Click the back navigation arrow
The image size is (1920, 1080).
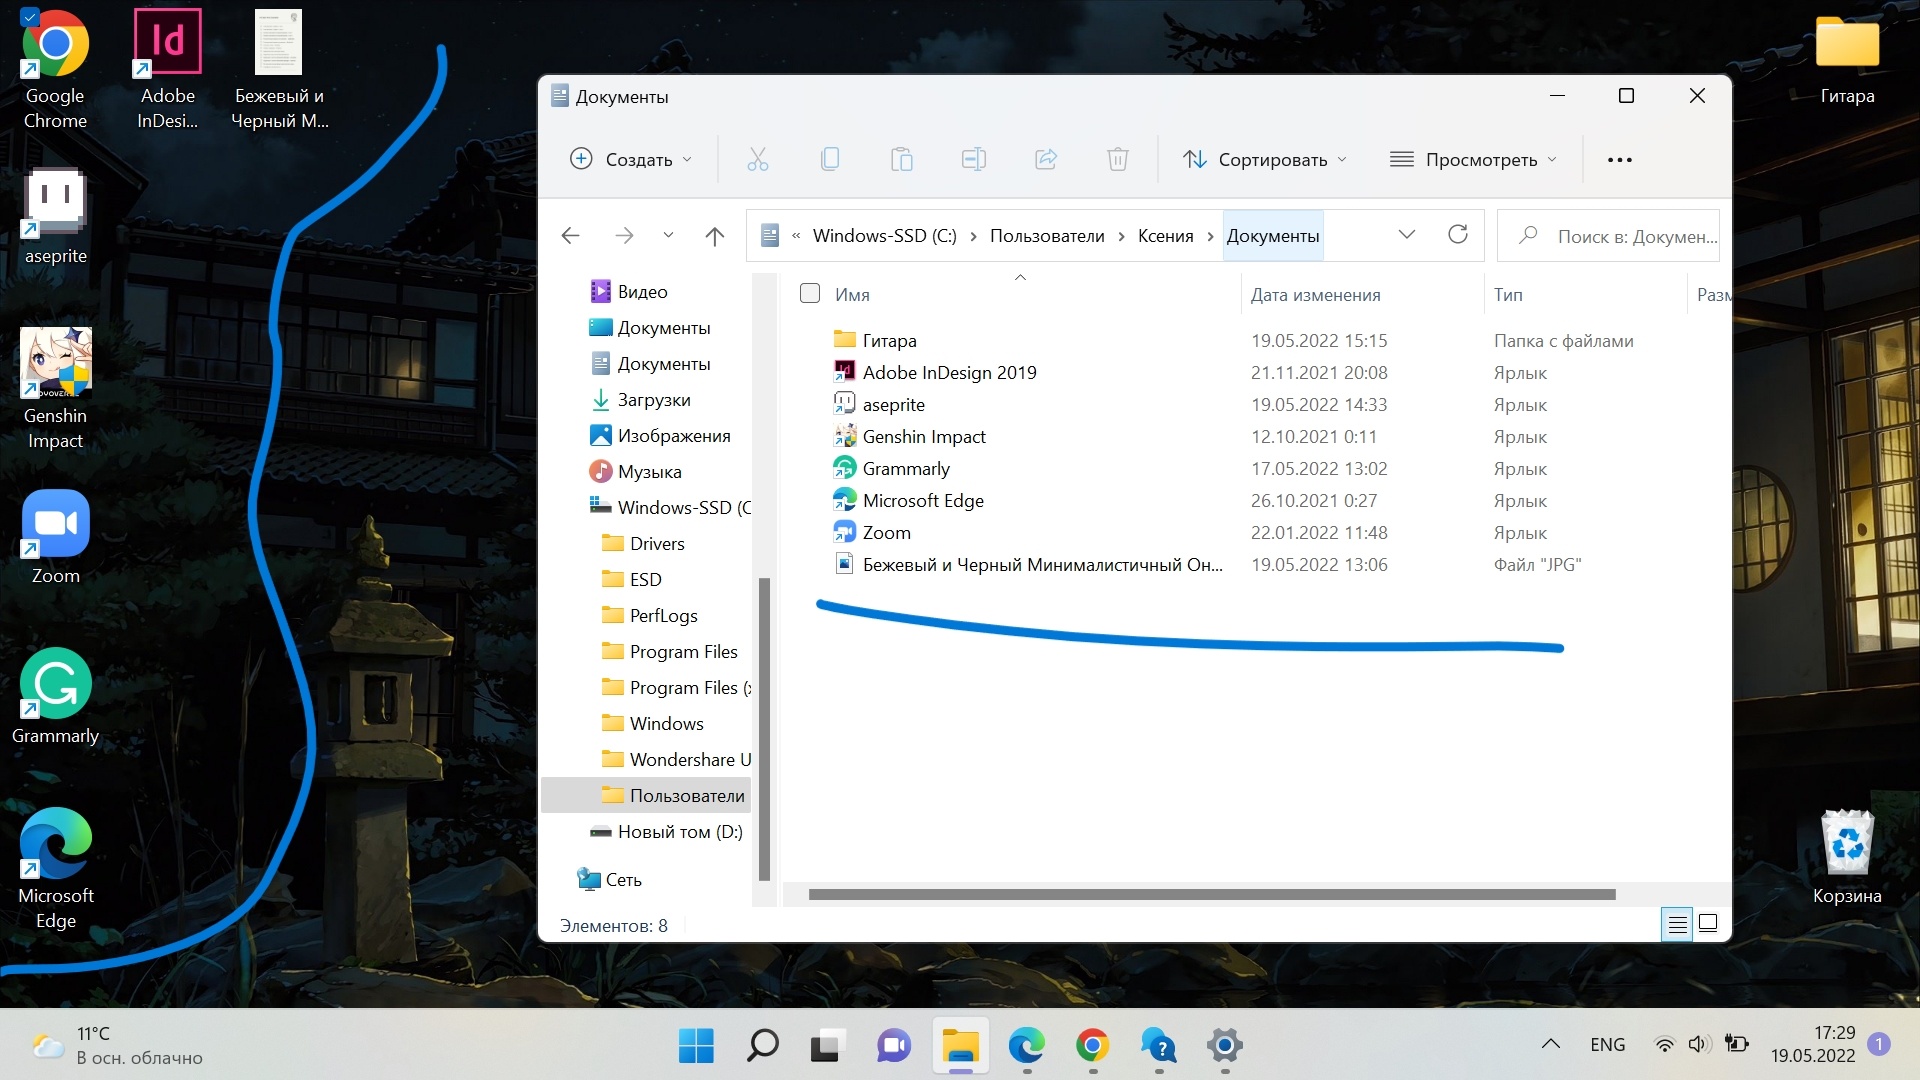(570, 236)
